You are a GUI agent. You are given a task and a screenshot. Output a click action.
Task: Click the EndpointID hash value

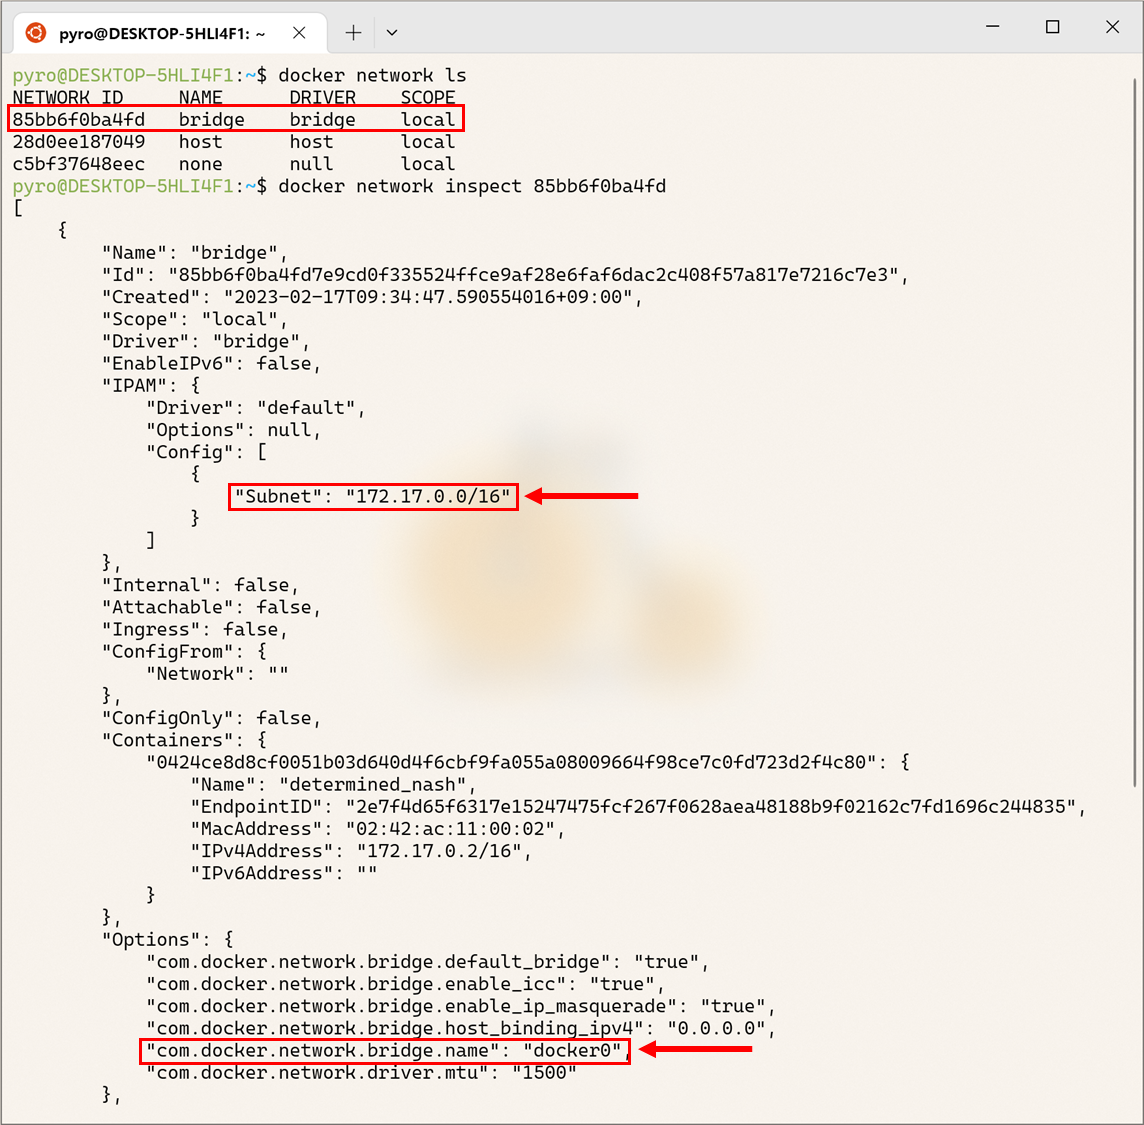711,806
